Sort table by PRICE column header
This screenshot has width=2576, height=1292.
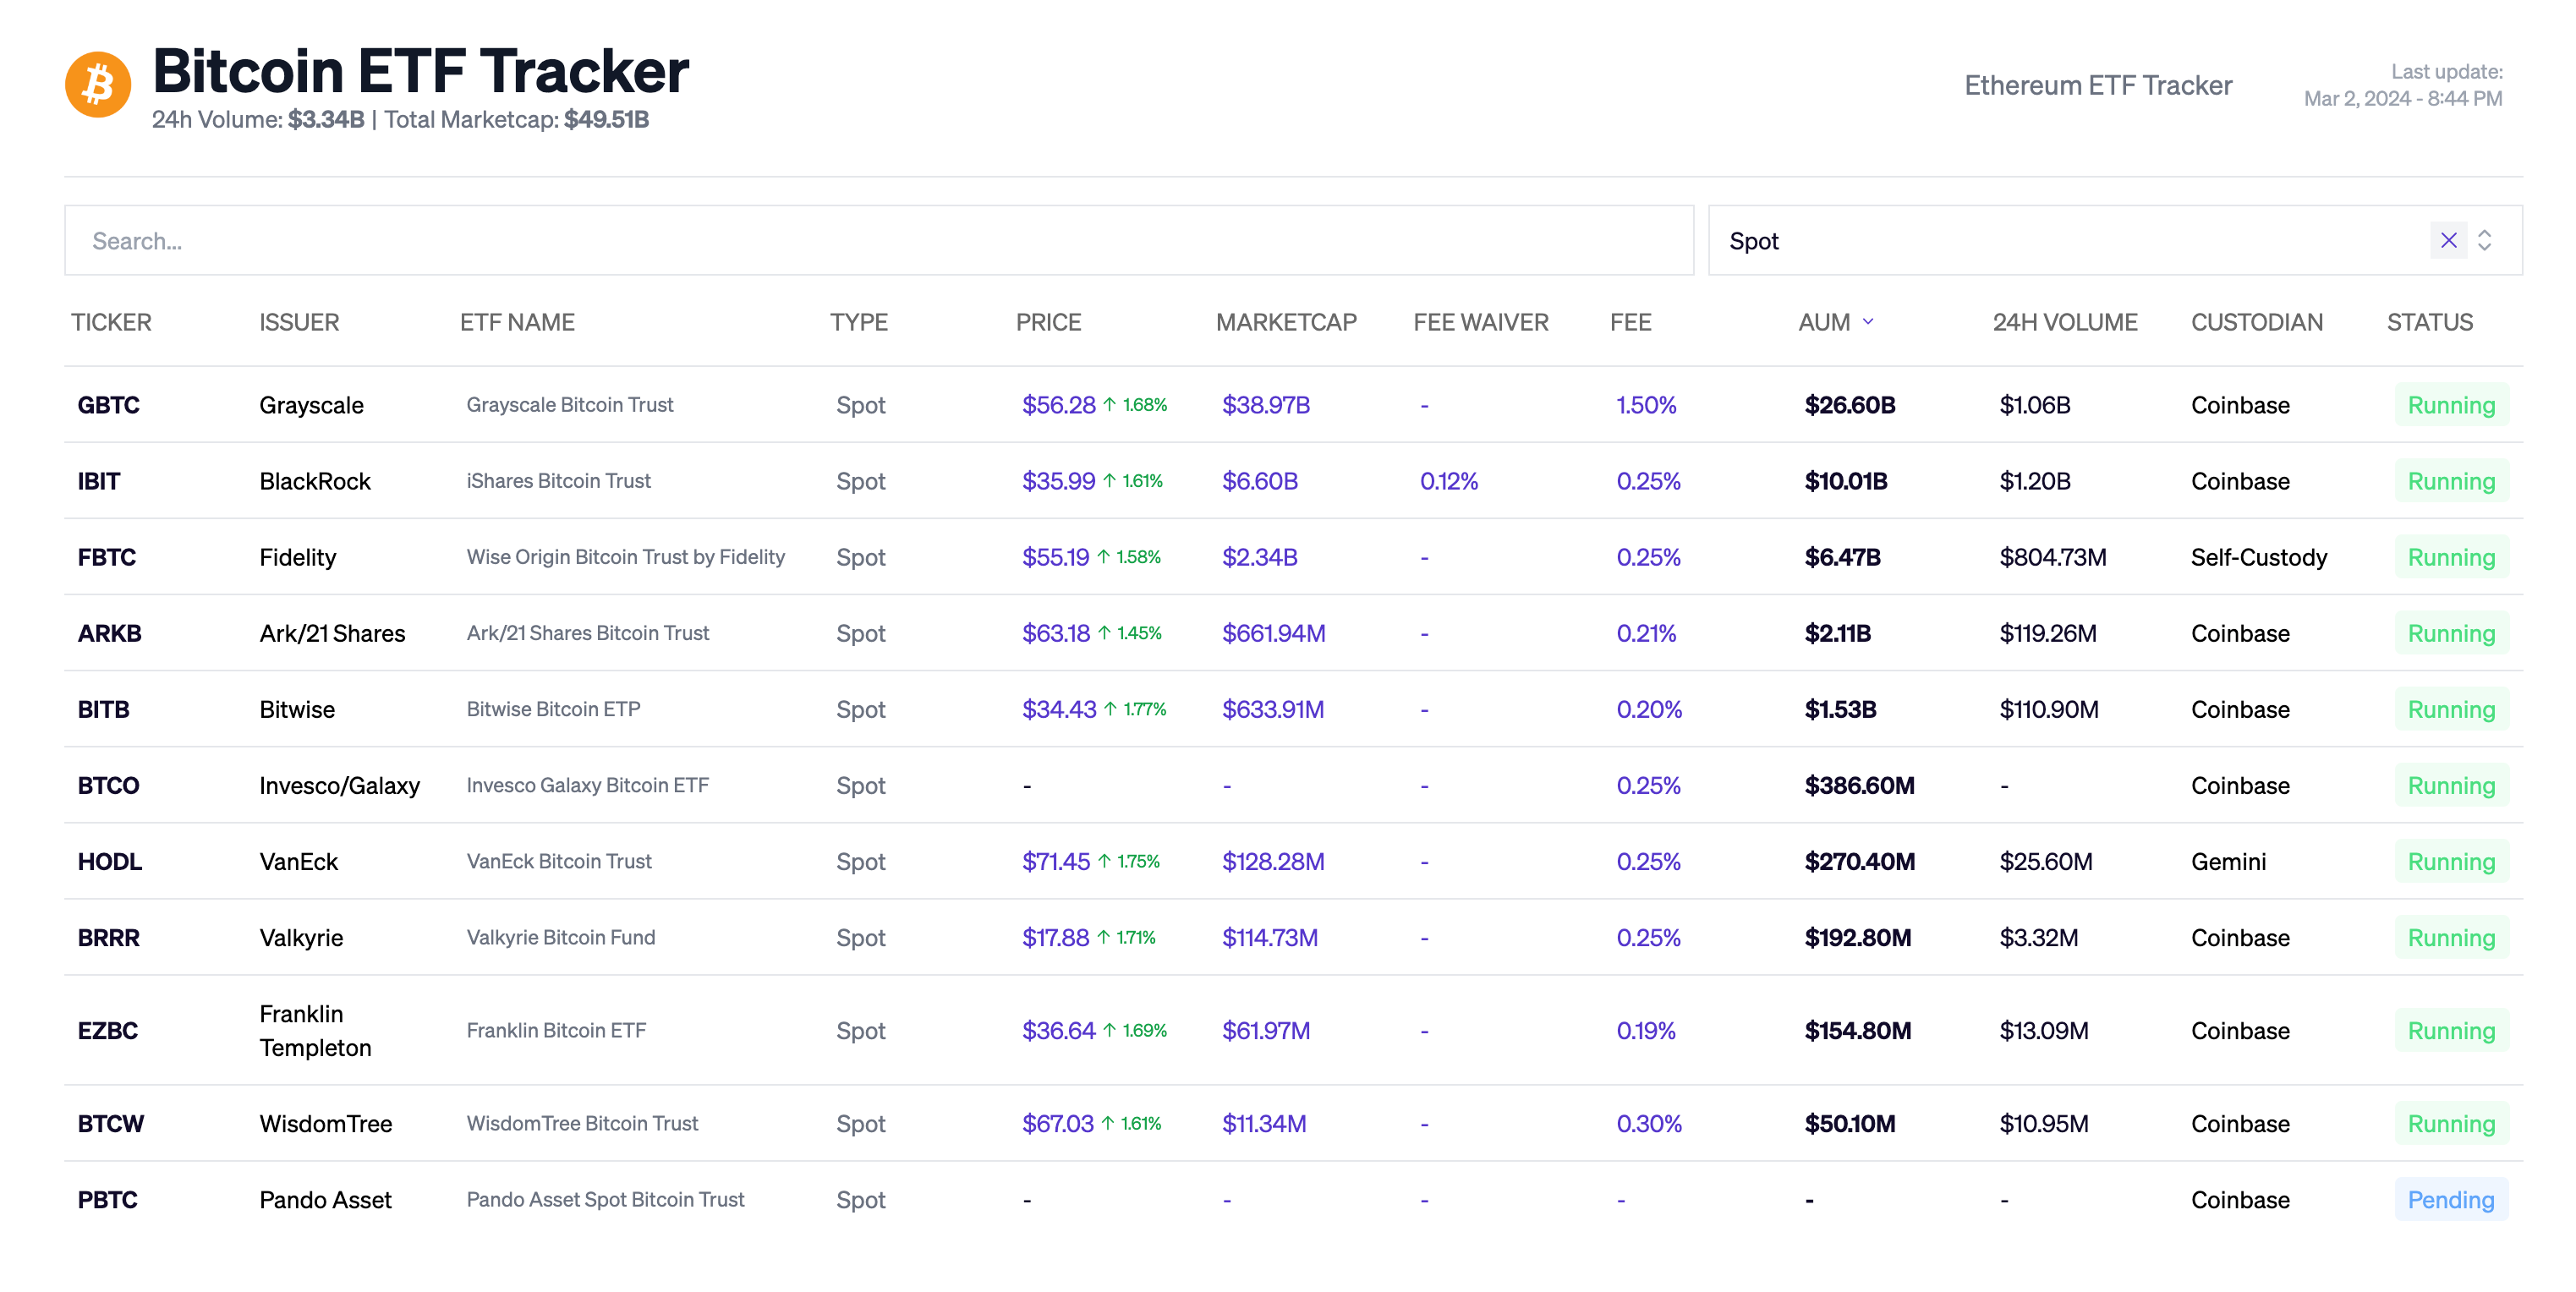[x=1048, y=322]
